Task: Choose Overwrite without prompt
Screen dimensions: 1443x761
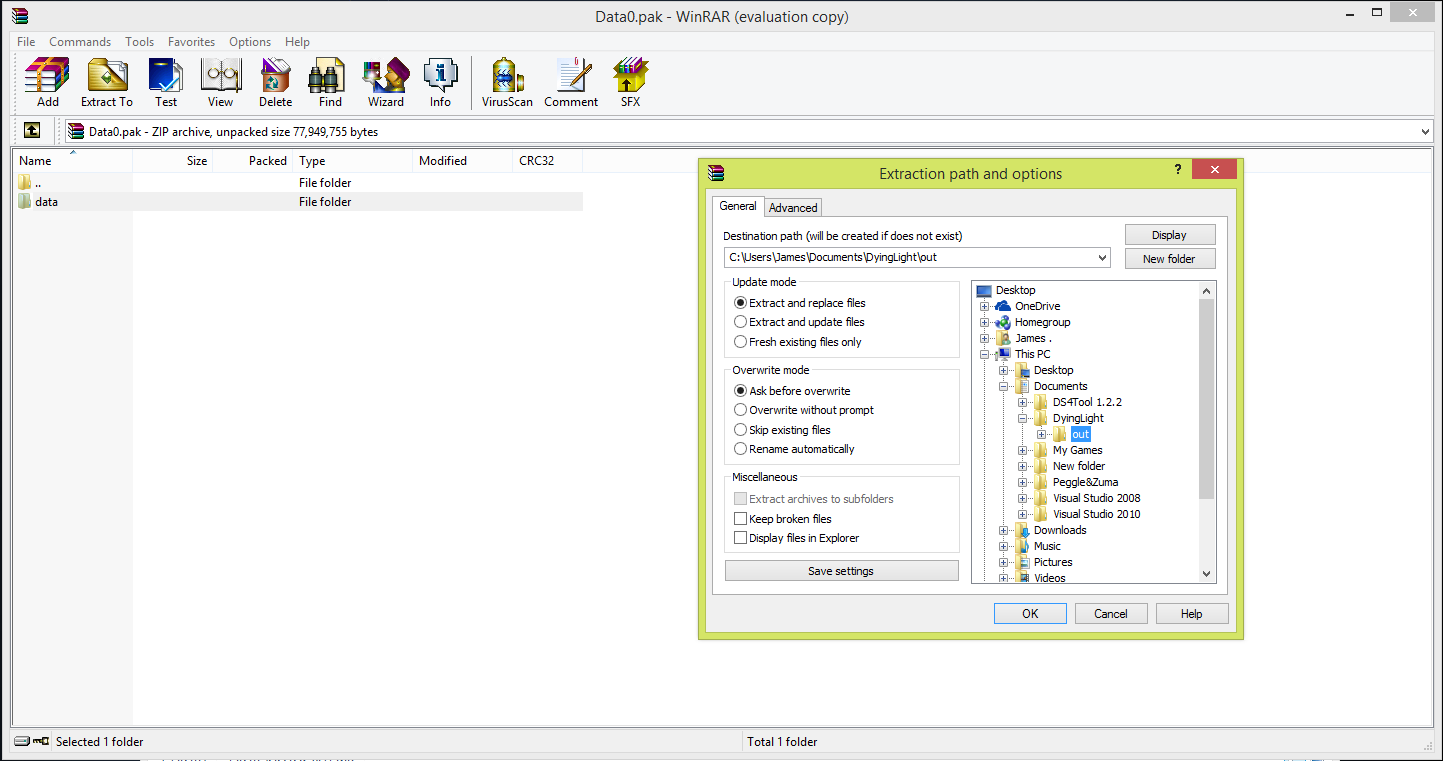Action: point(741,410)
